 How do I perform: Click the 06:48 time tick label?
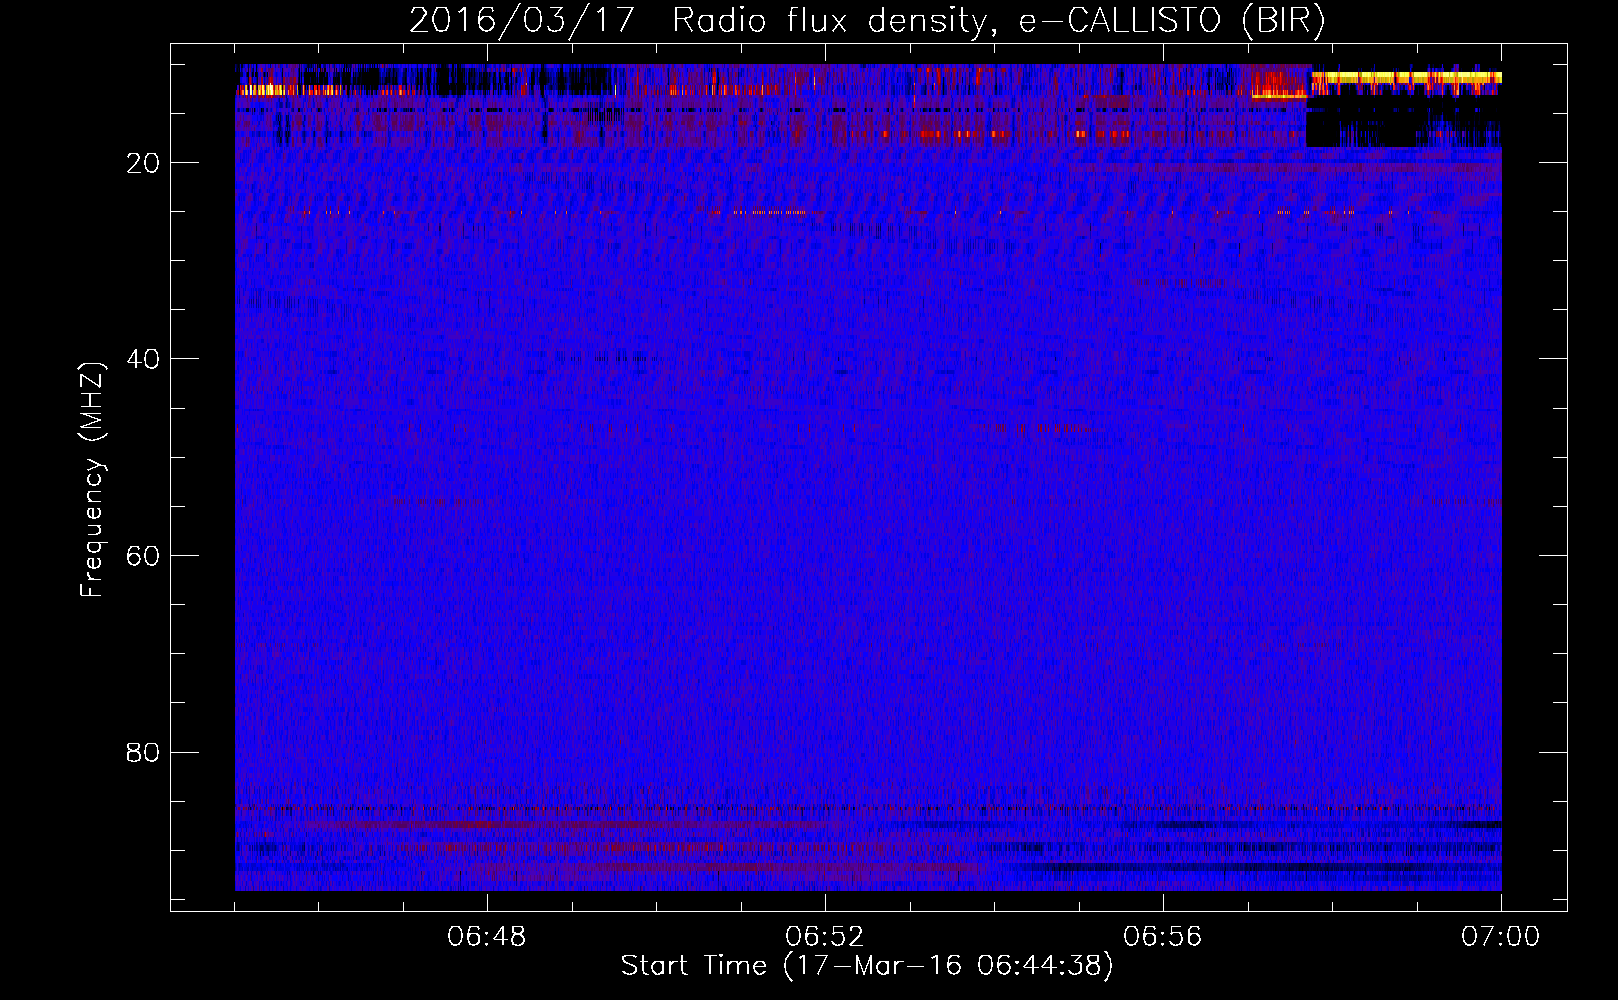[487, 937]
